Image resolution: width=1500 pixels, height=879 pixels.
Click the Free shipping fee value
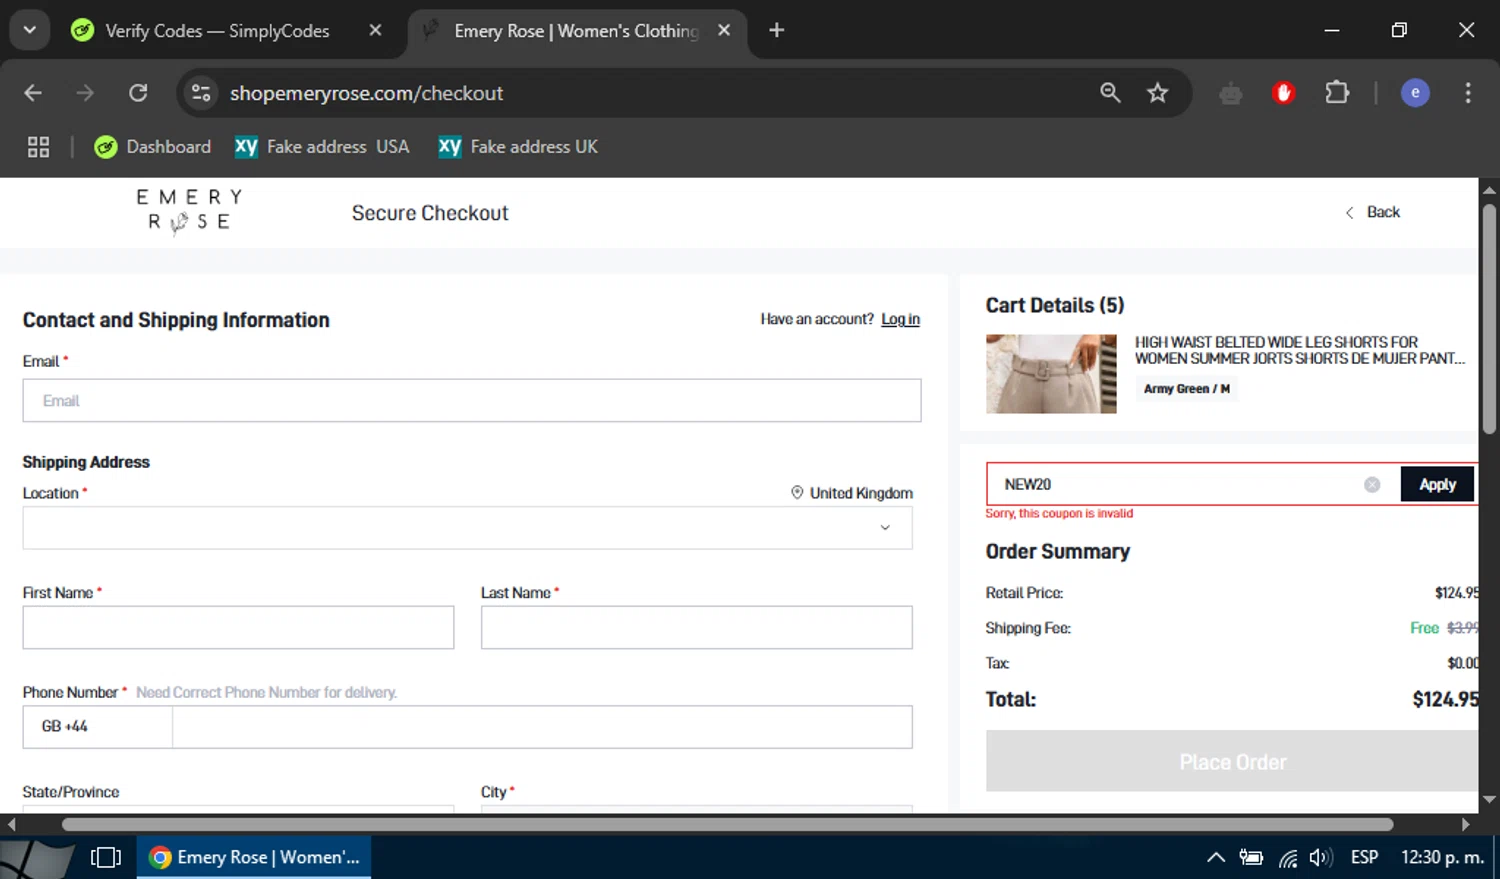pyautogui.click(x=1424, y=628)
